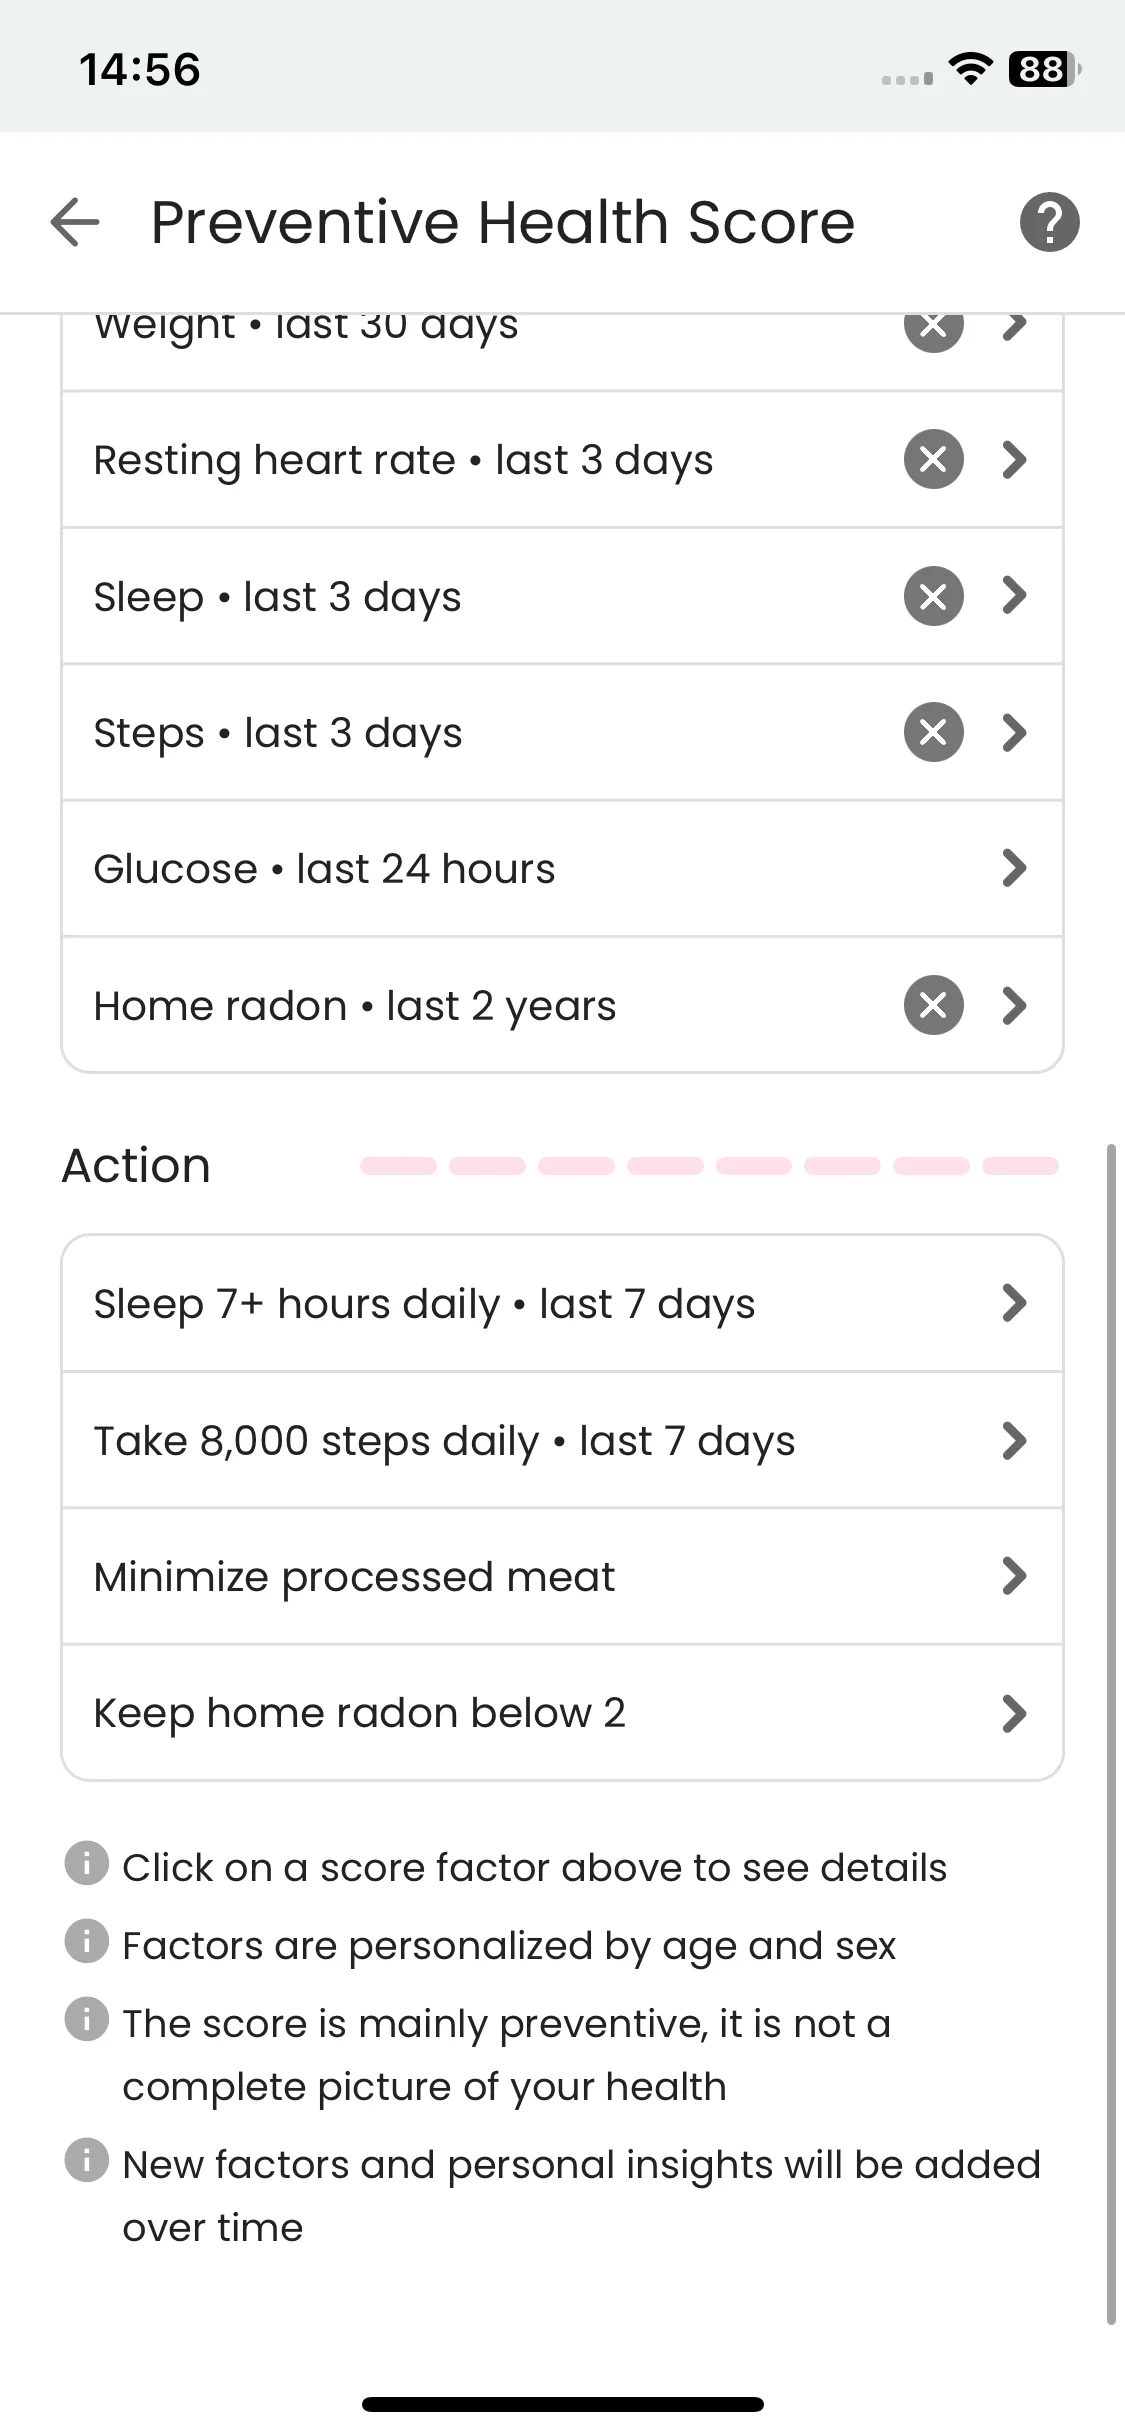Image resolution: width=1125 pixels, height=2436 pixels.
Task: Tap Wi-Fi icon in status bar
Action: 969,69
